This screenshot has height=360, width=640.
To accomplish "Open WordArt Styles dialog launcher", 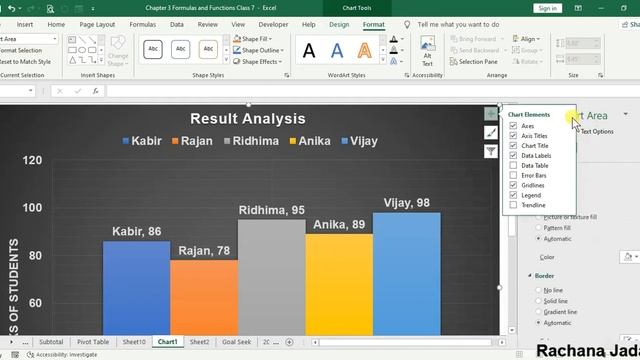I will (407, 76).
